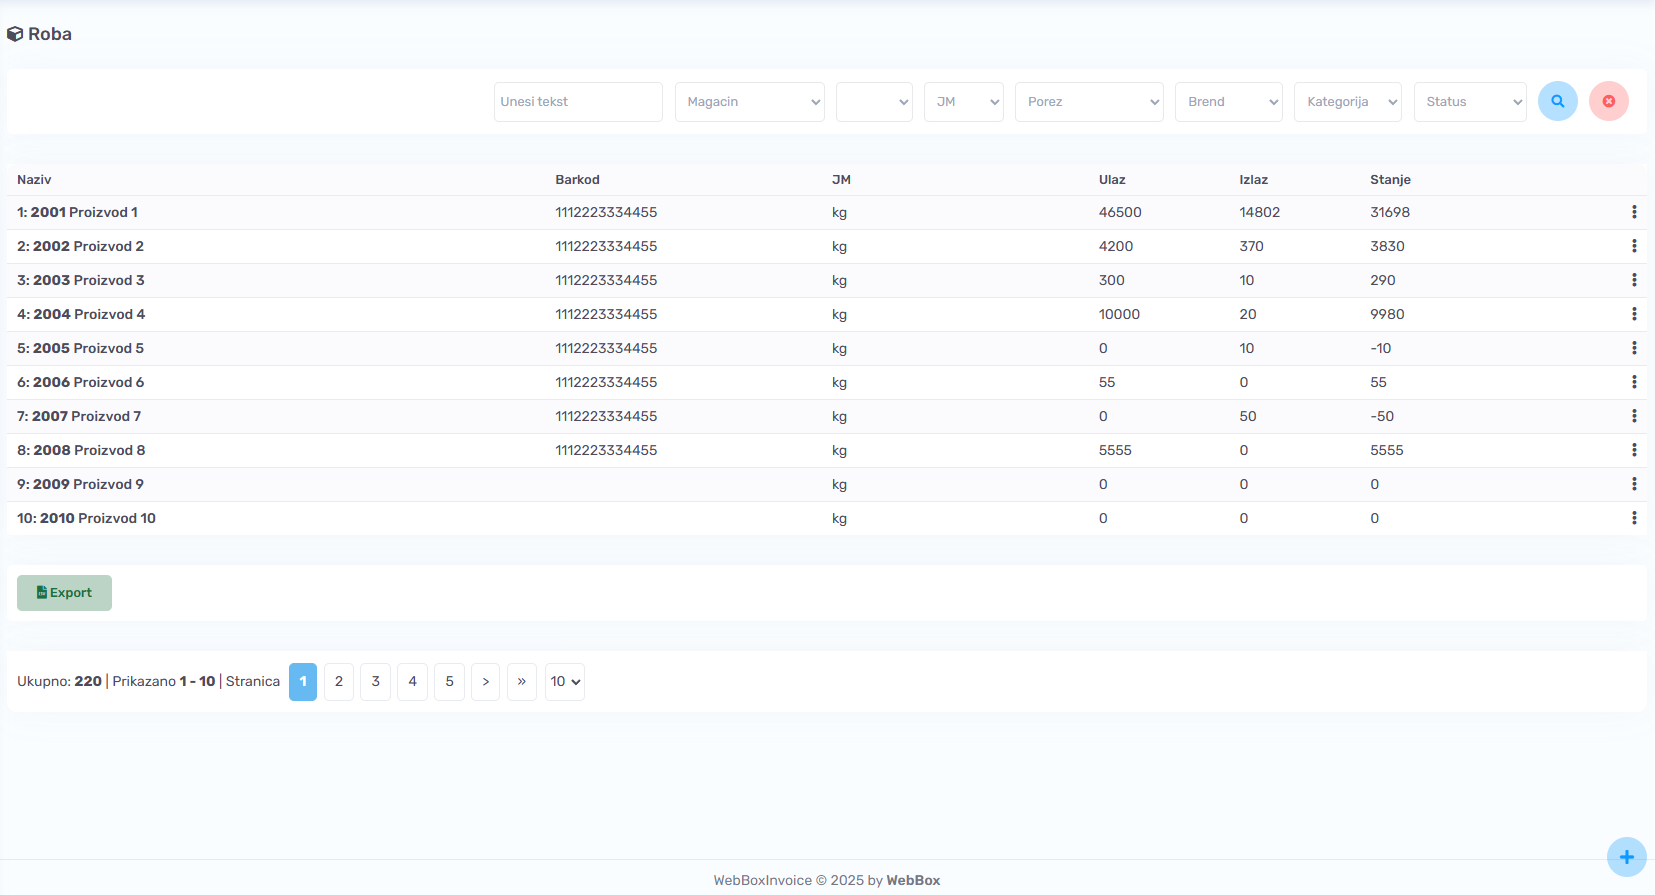This screenshot has height=895, width=1655.
Task: Jump to last page double arrow
Action: coord(522,682)
